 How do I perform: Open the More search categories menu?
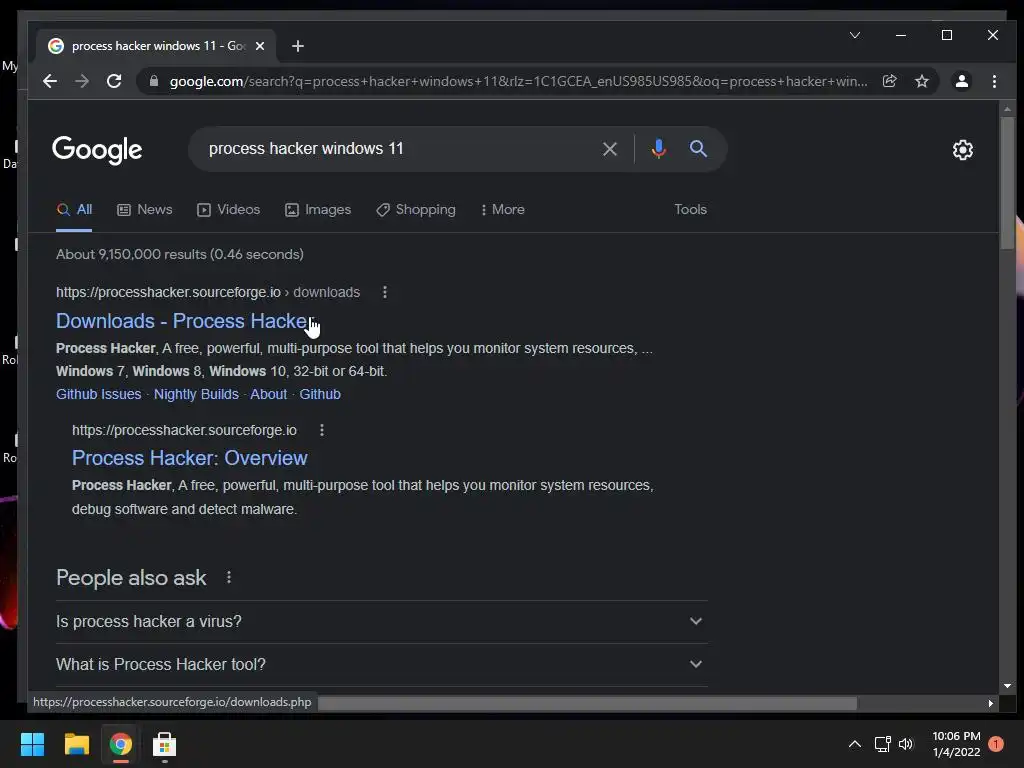point(503,210)
